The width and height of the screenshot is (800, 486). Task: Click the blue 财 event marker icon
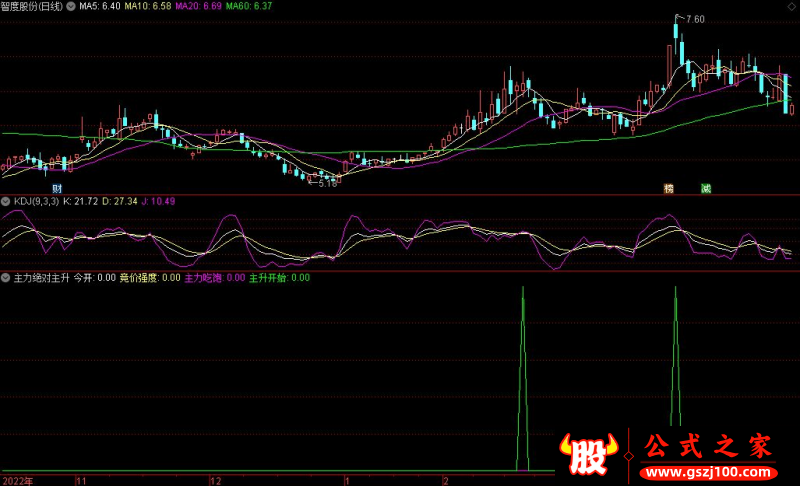point(57,188)
